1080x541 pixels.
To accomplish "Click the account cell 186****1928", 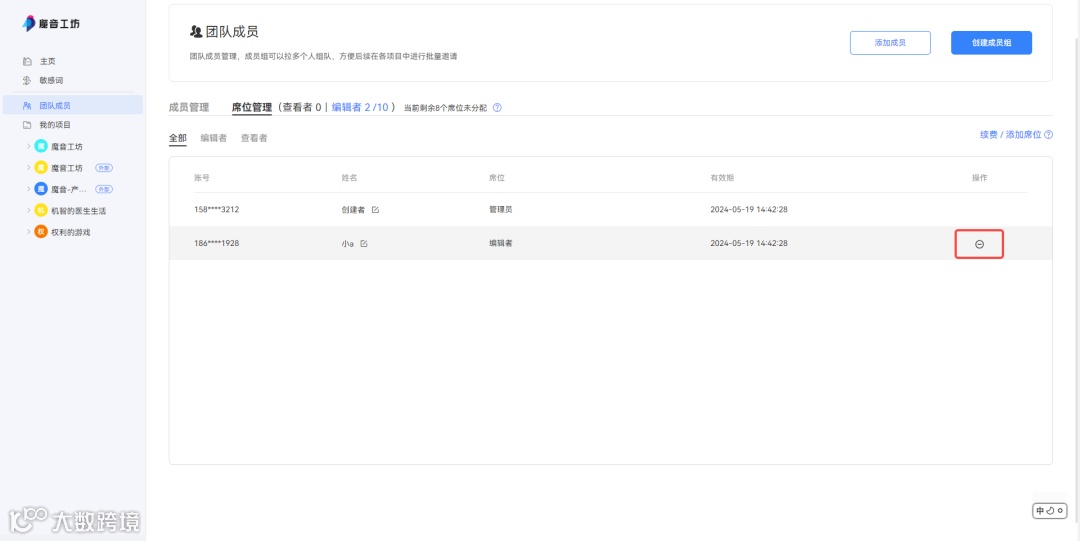I will pyautogui.click(x=216, y=243).
